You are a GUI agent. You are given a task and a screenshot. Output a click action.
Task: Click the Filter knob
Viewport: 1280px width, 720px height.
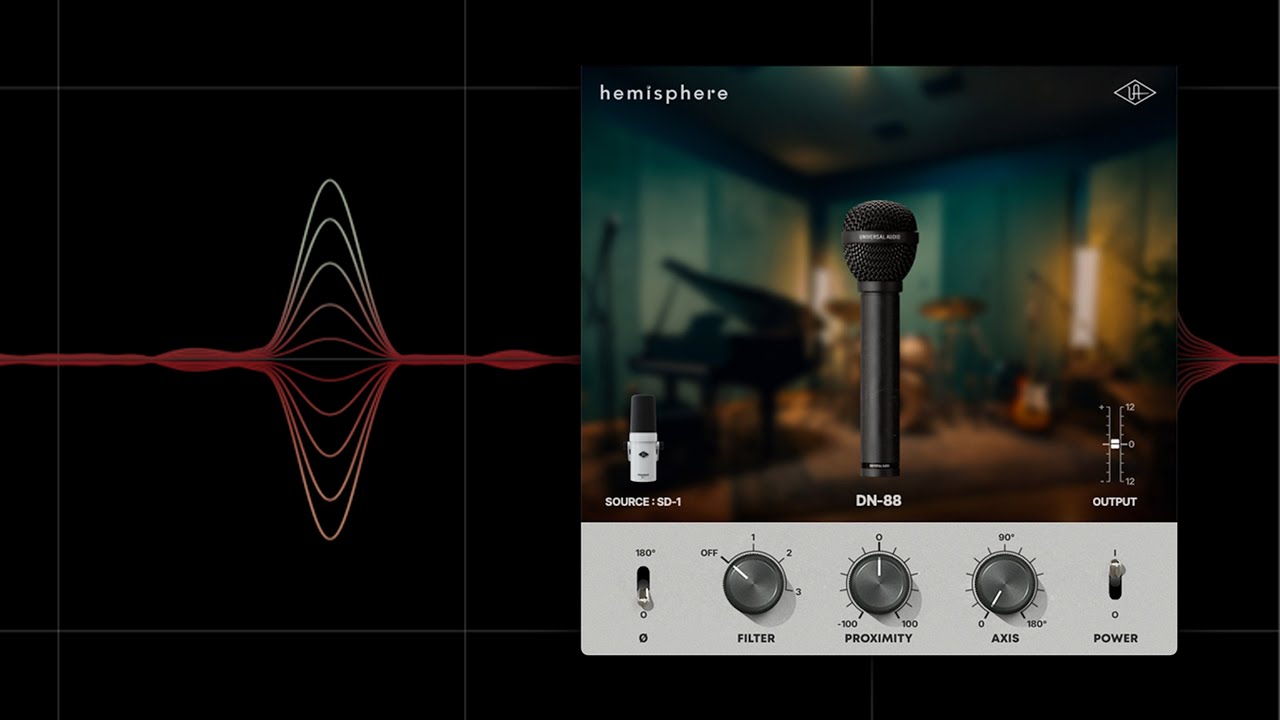[754, 583]
